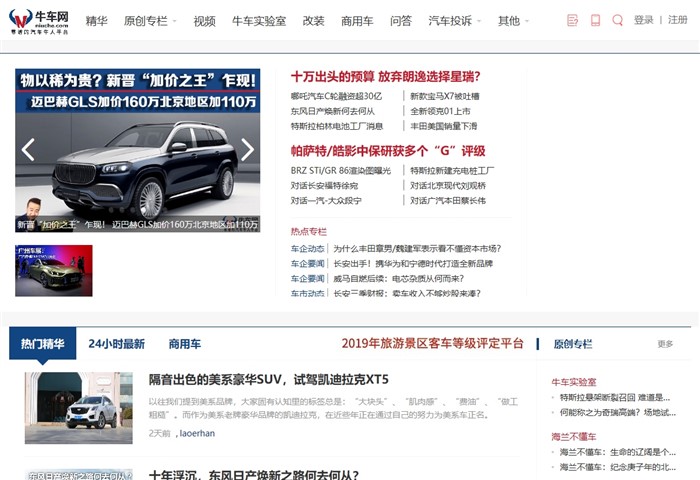The width and height of the screenshot is (700, 480).
Task: Click the 注册 register link
Action: pyautogui.click(x=677, y=20)
